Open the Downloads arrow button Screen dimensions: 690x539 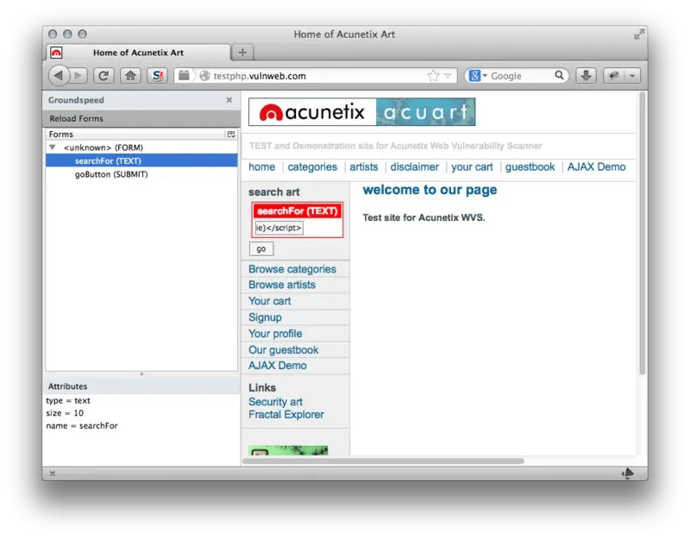click(587, 76)
